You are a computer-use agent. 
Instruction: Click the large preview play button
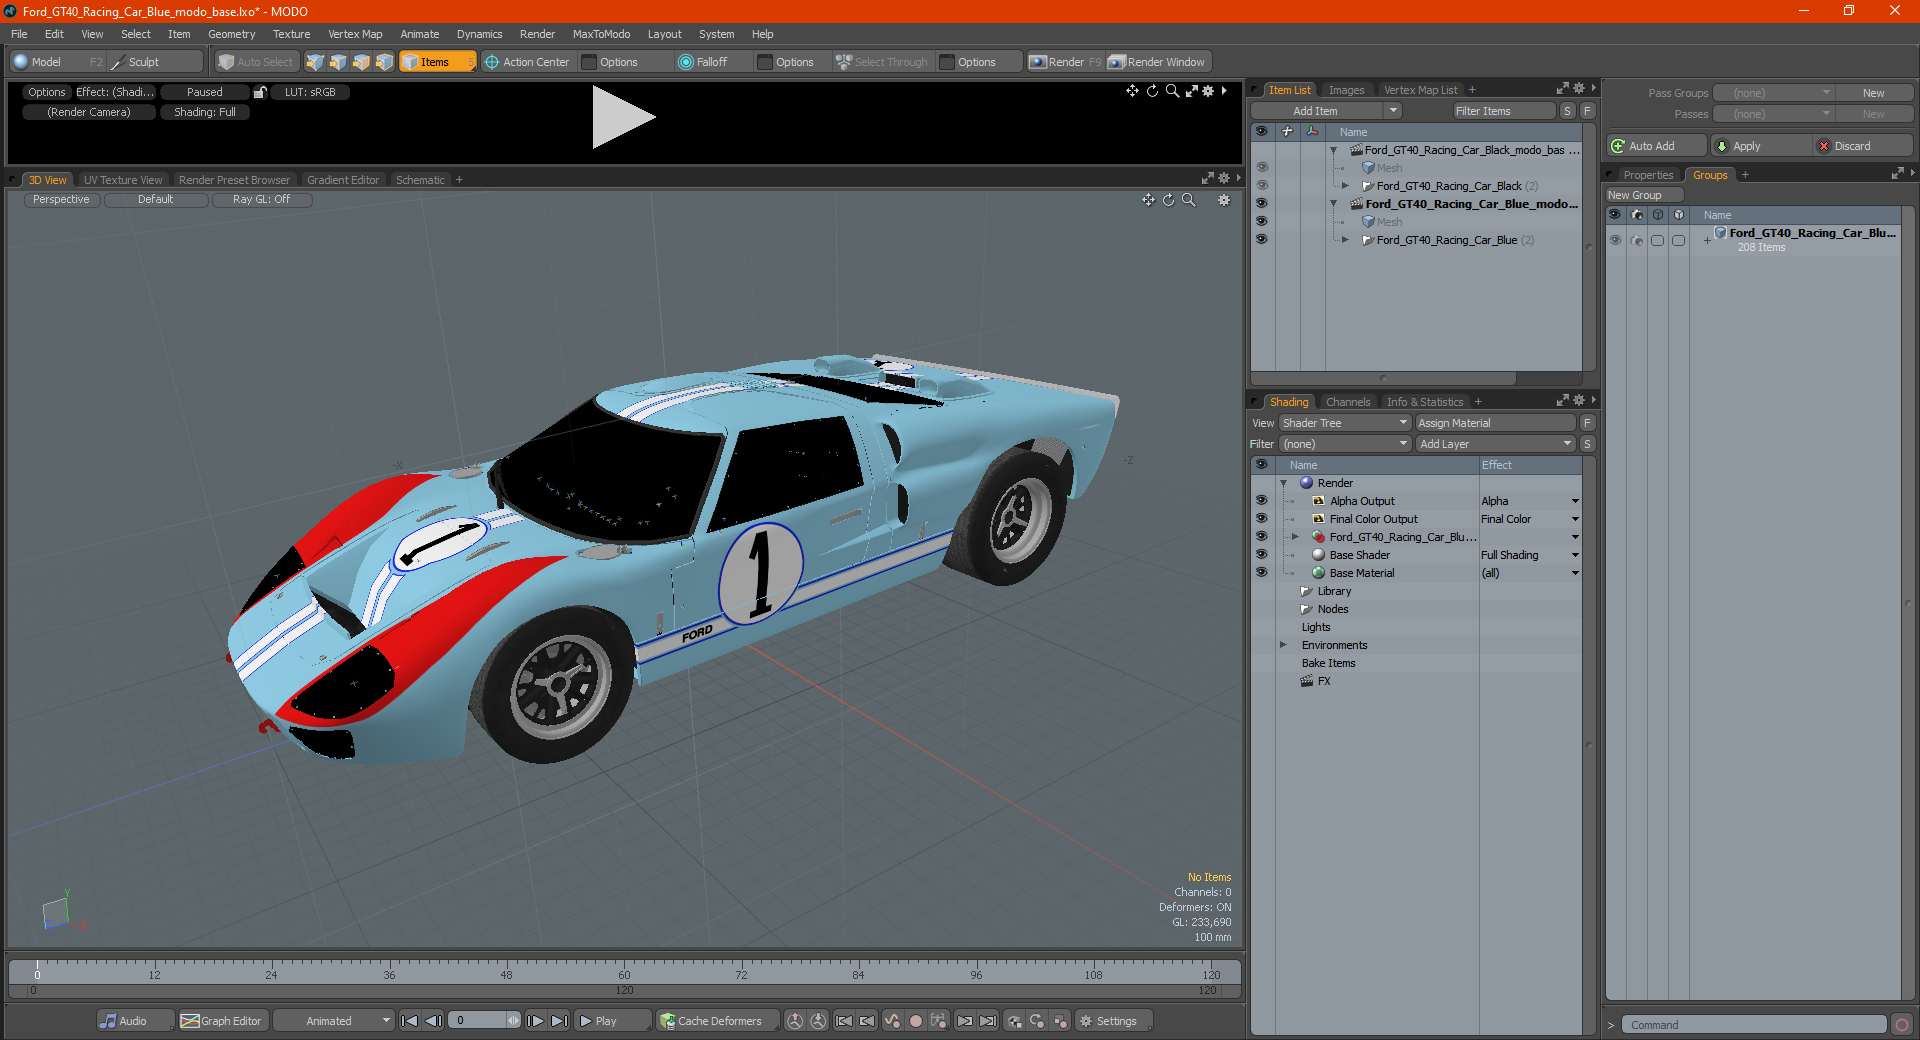(622, 117)
